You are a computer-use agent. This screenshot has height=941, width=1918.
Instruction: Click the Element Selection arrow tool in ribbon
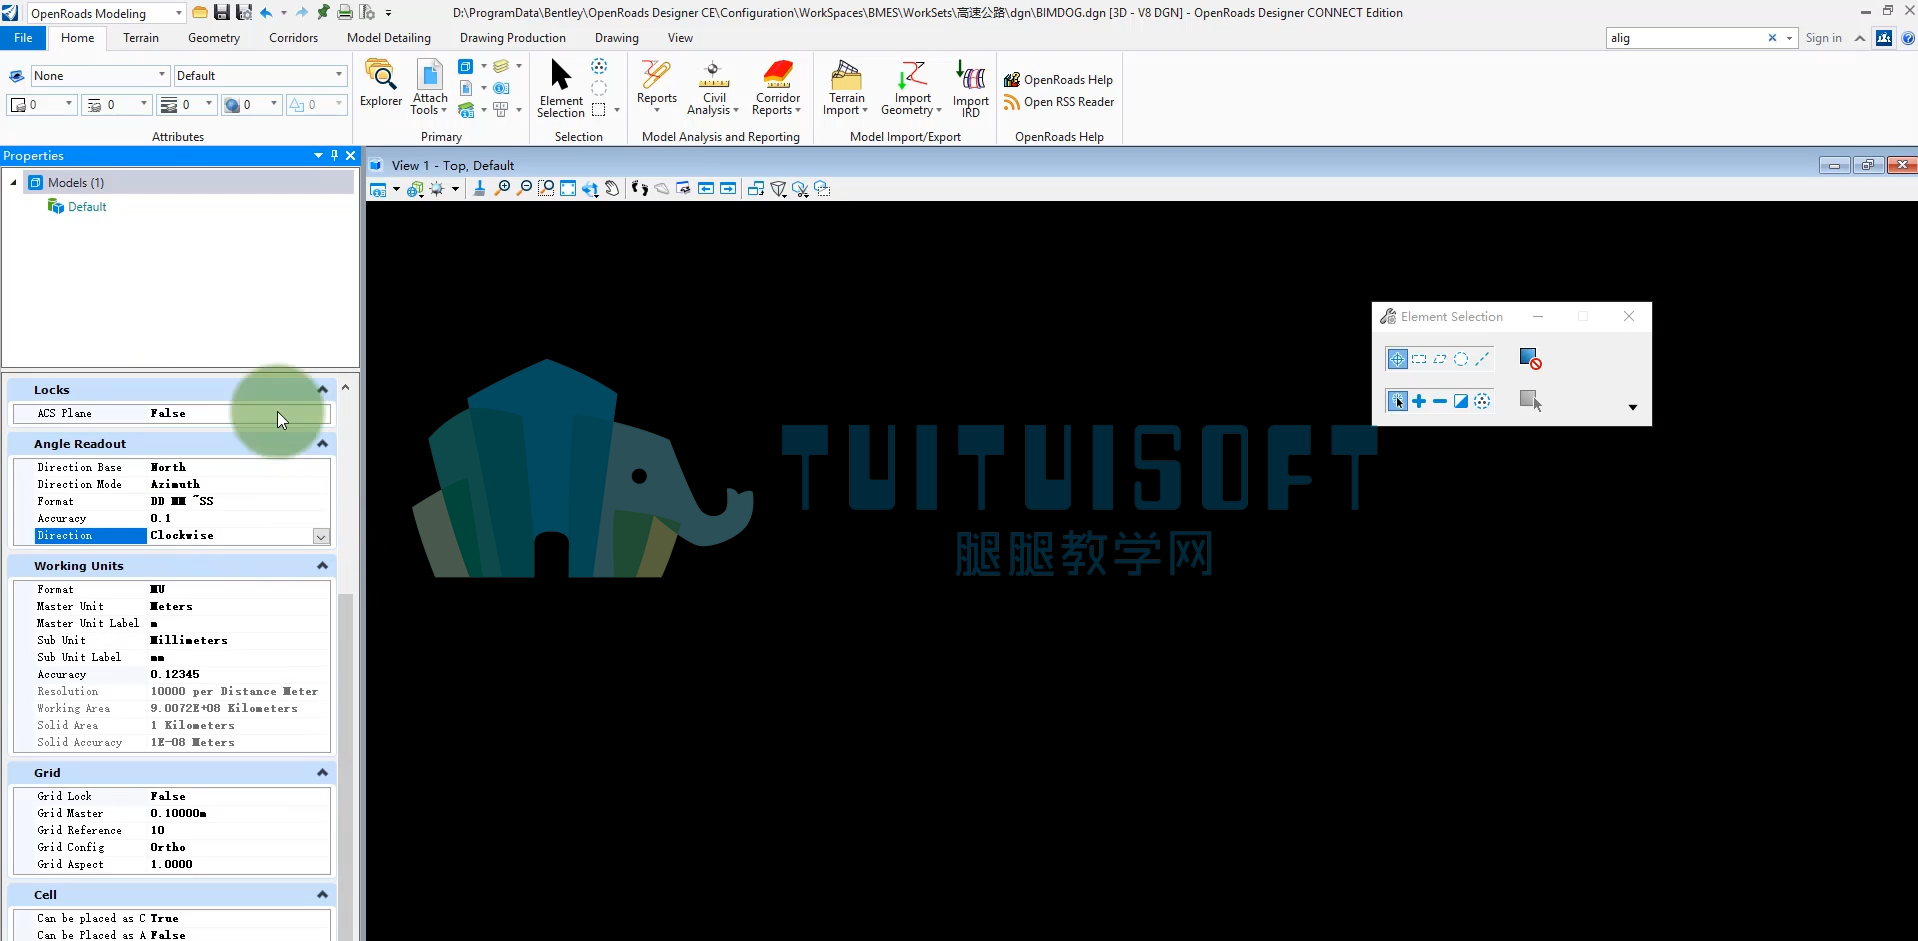pyautogui.click(x=560, y=88)
